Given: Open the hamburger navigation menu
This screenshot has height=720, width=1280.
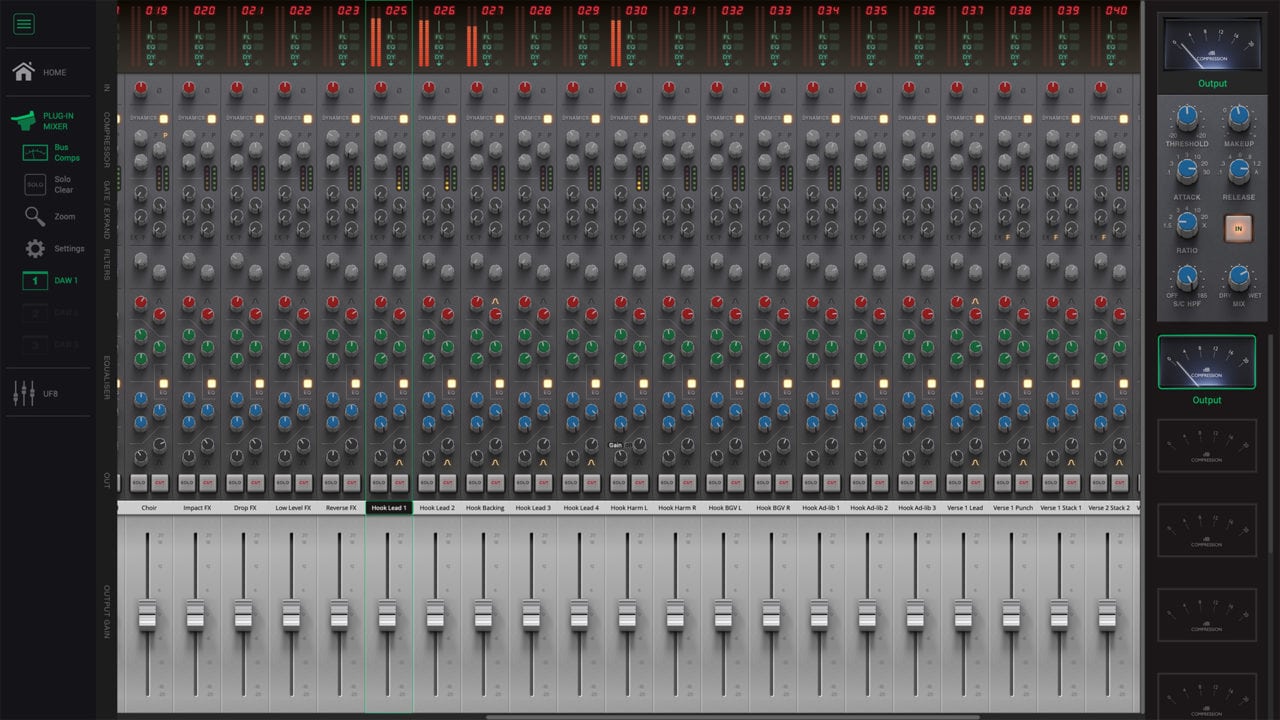Looking at the screenshot, I should [x=23, y=24].
